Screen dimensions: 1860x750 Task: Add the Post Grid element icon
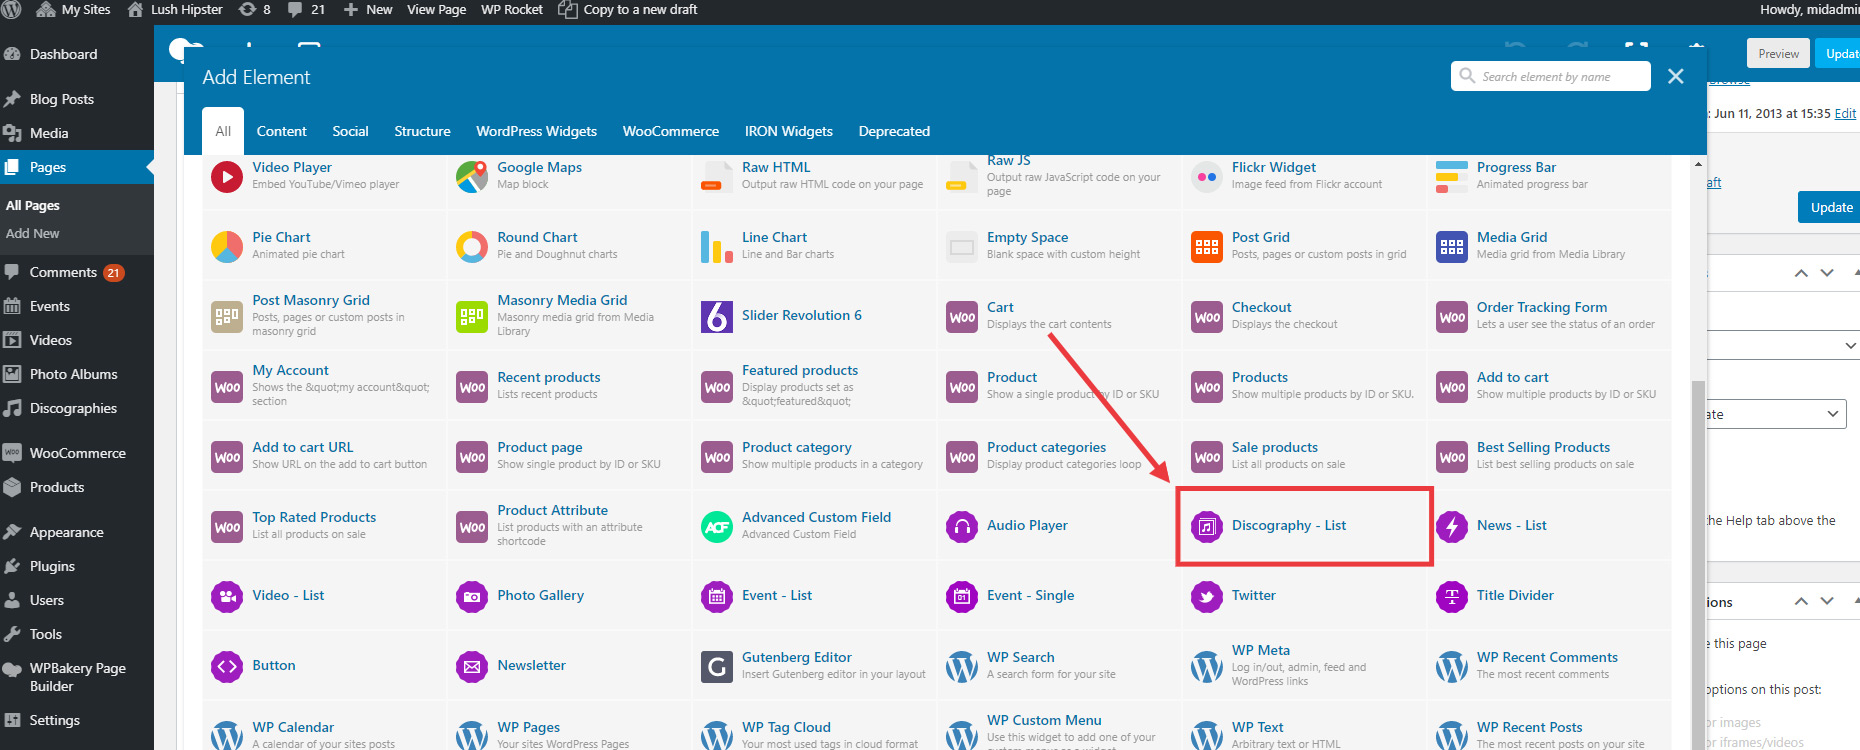tap(1207, 247)
